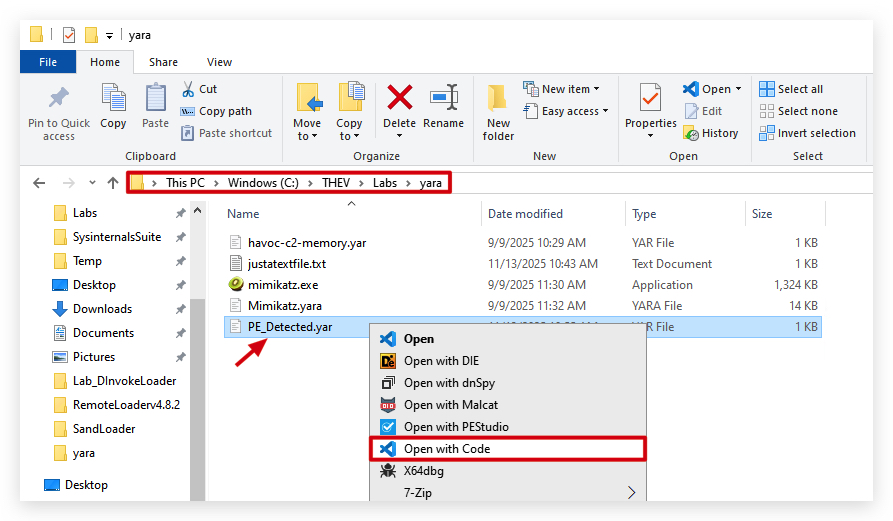The image size is (893, 521).
Task: Sort by Type column header
Action: [644, 214]
